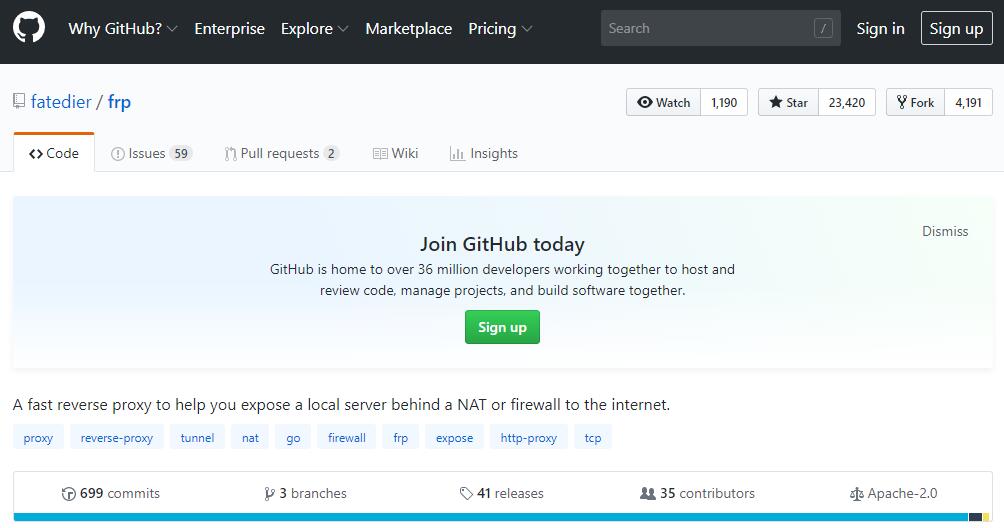Click the slash shortcut icon in search
This screenshot has width=1004, height=528.
click(823, 28)
